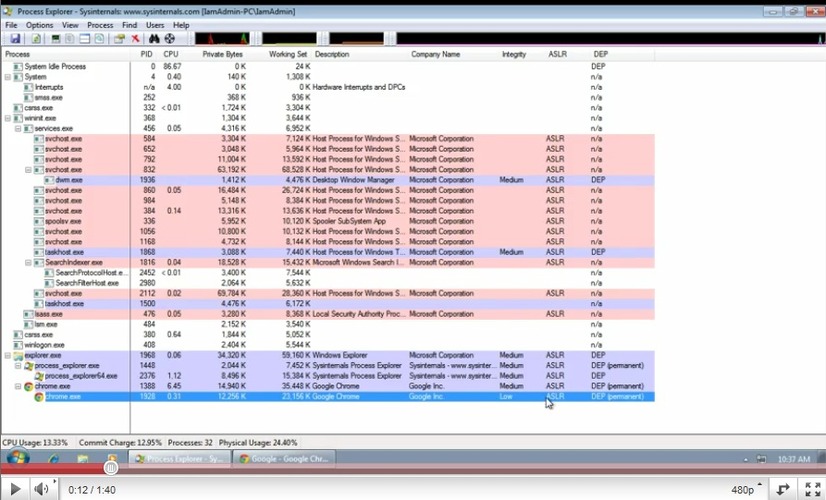Click the red X Kill Process icon
Viewport: 826px width, 500px height.
click(x=135, y=38)
